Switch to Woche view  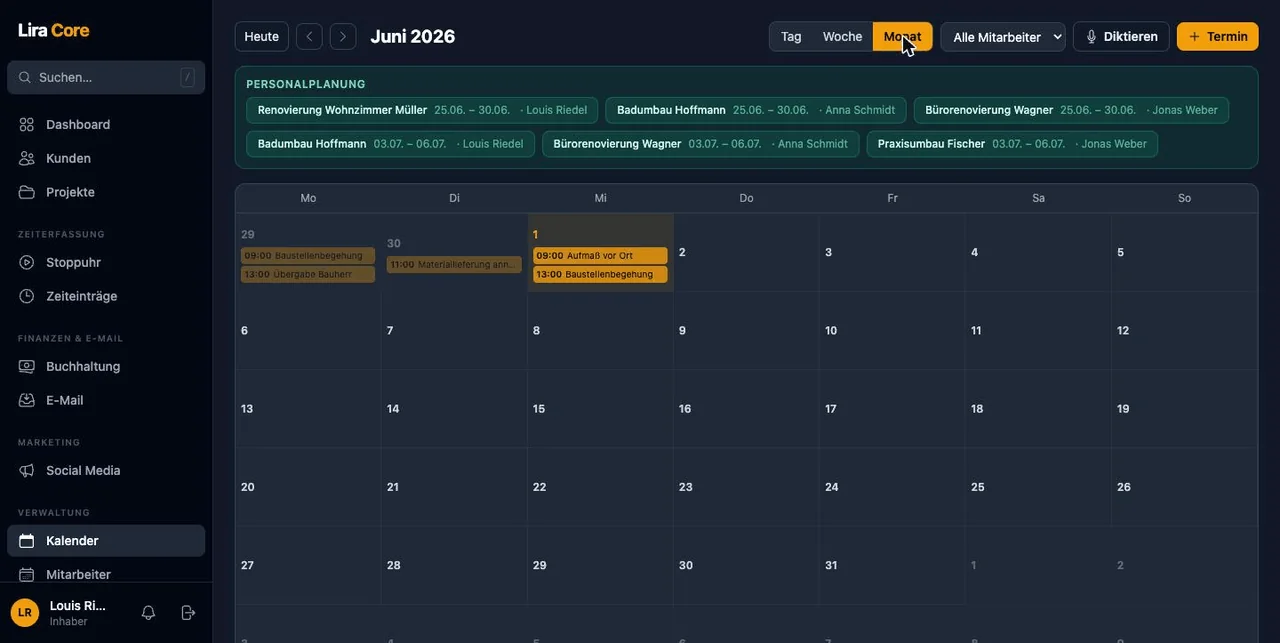(x=842, y=37)
